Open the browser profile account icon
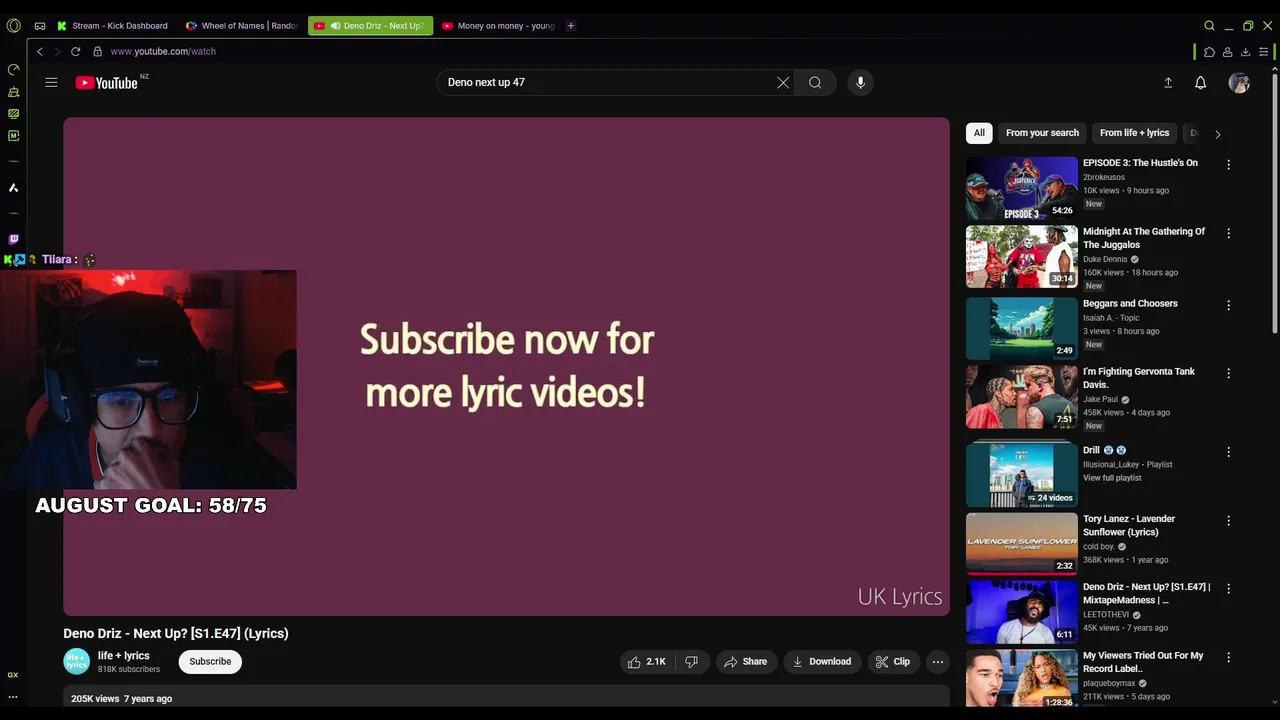 pyautogui.click(x=1227, y=52)
